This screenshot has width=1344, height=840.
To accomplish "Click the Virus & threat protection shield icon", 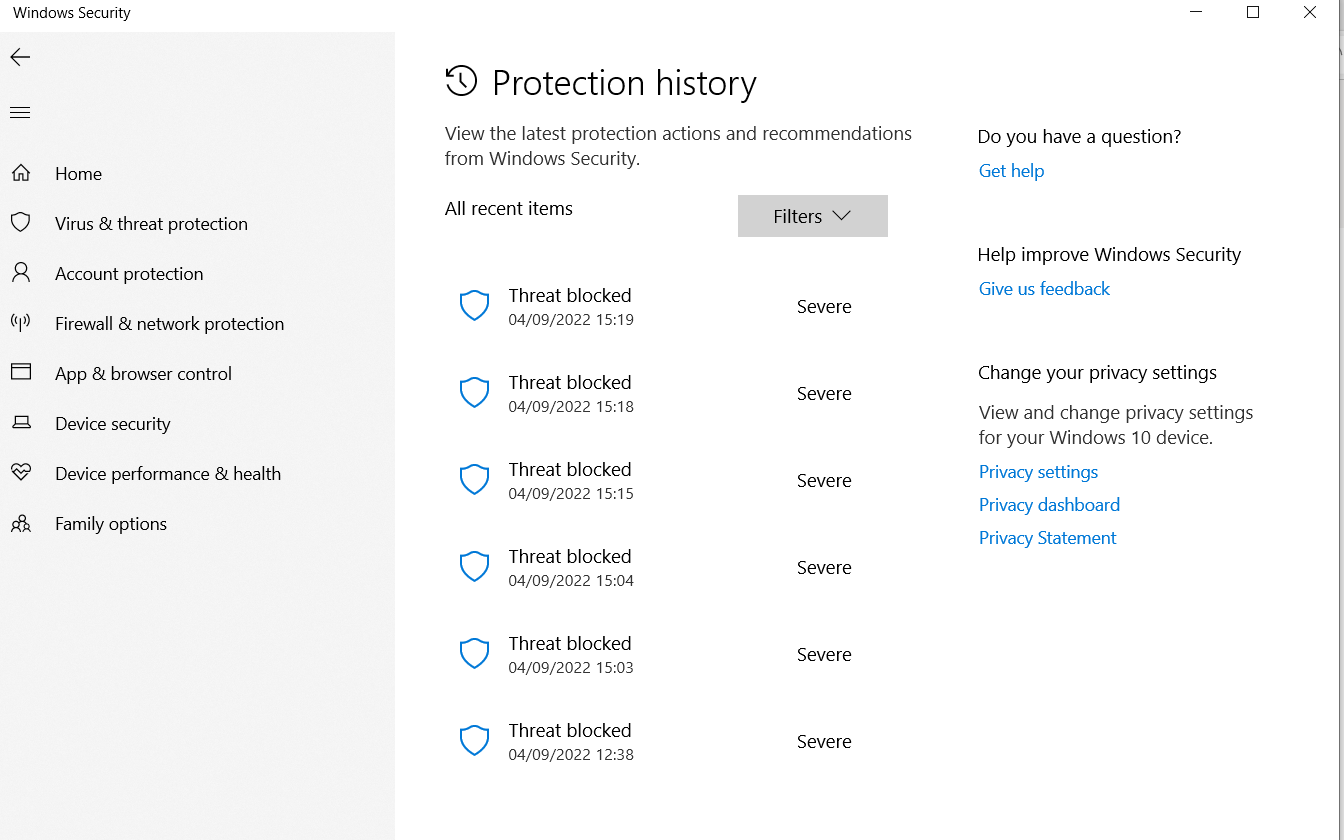I will coord(20,222).
